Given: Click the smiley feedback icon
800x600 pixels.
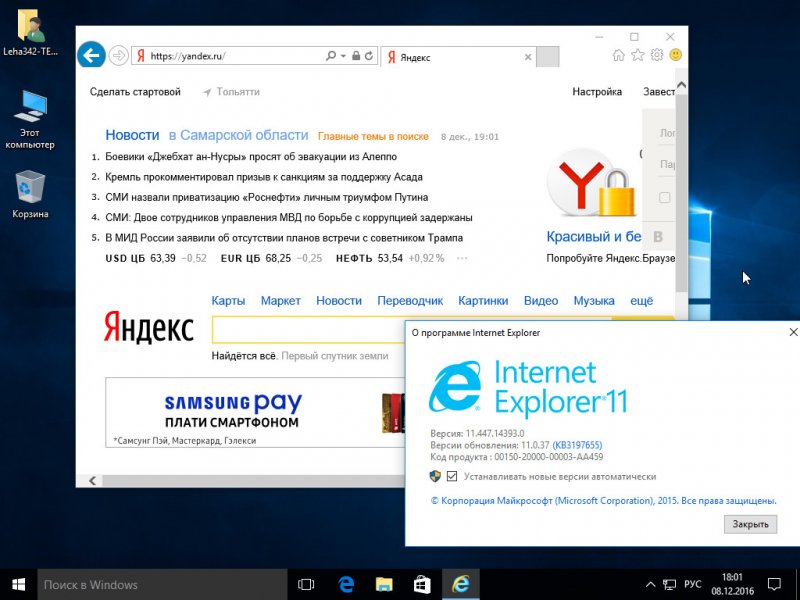Looking at the screenshot, I should point(676,55).
